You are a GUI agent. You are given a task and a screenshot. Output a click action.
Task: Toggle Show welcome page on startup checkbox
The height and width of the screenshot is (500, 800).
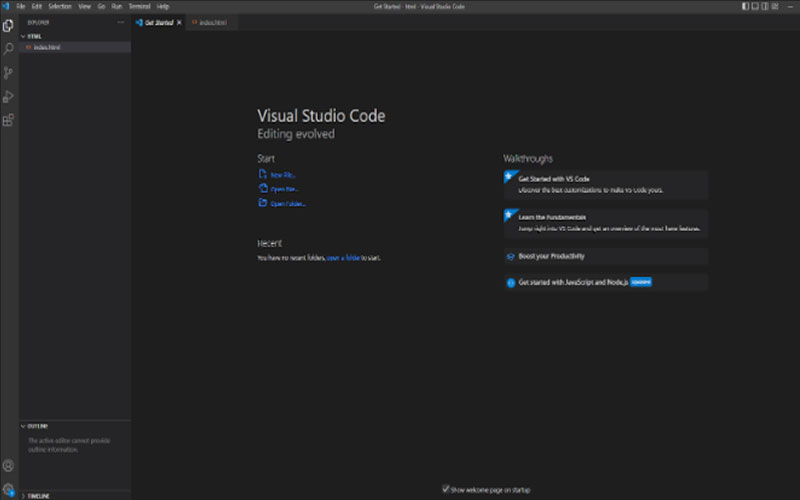click(445, 489)
